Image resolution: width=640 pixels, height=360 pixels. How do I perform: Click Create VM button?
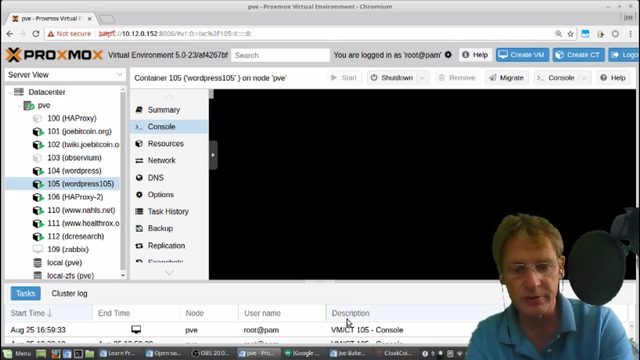(522, 55)
